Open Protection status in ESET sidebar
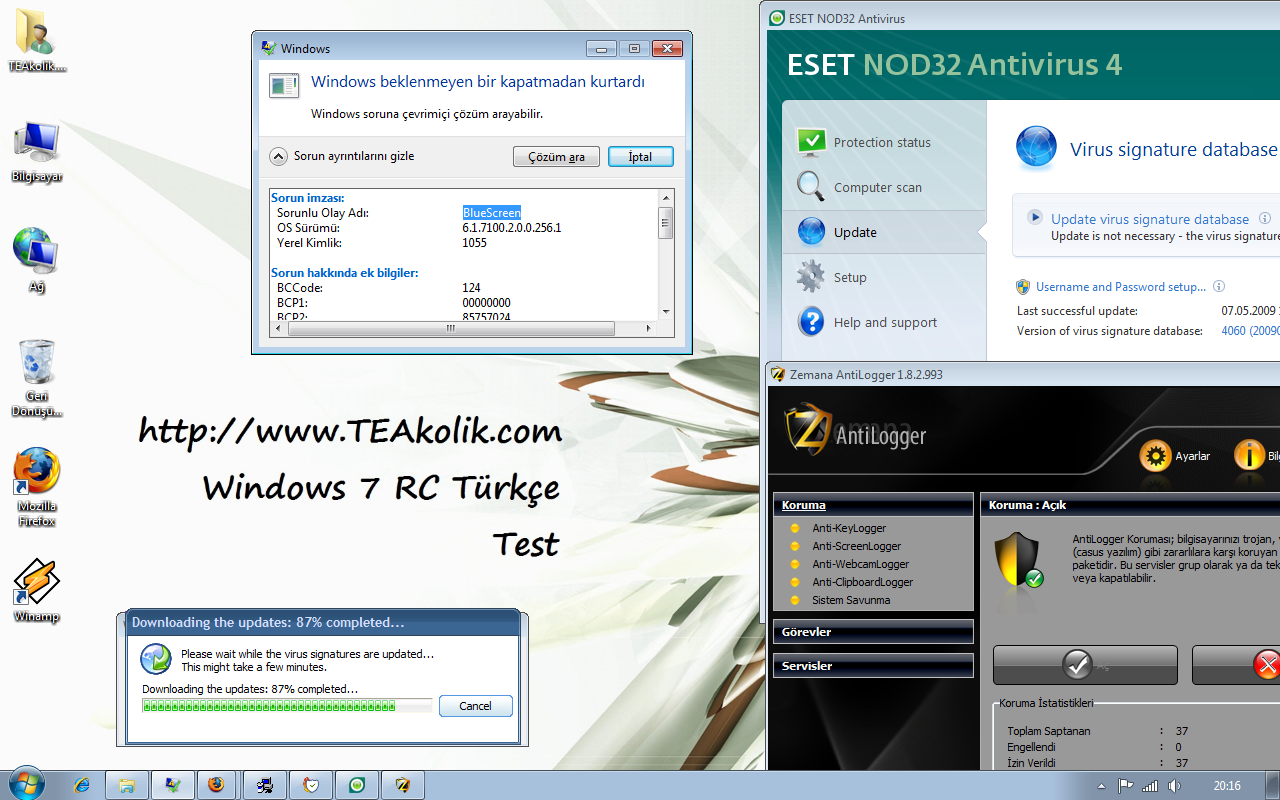This screenshot has height=800, width=1280. click(x=884, y=142)
